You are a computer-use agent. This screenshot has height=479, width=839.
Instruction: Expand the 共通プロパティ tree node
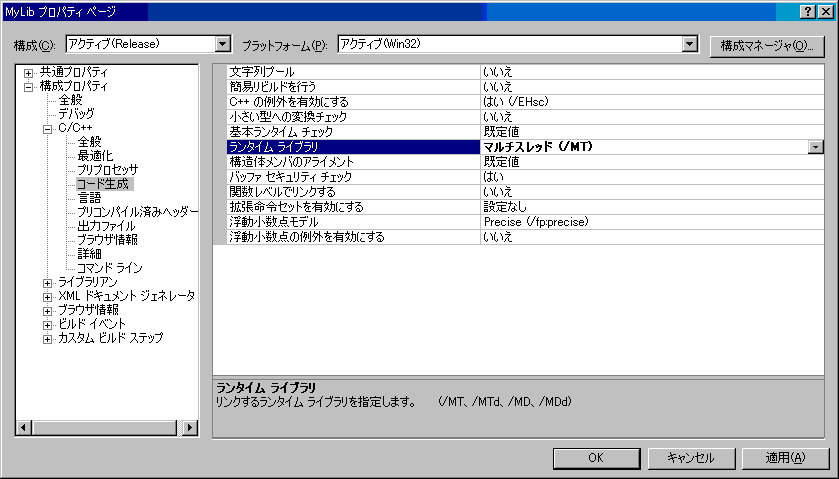point(29,73)
